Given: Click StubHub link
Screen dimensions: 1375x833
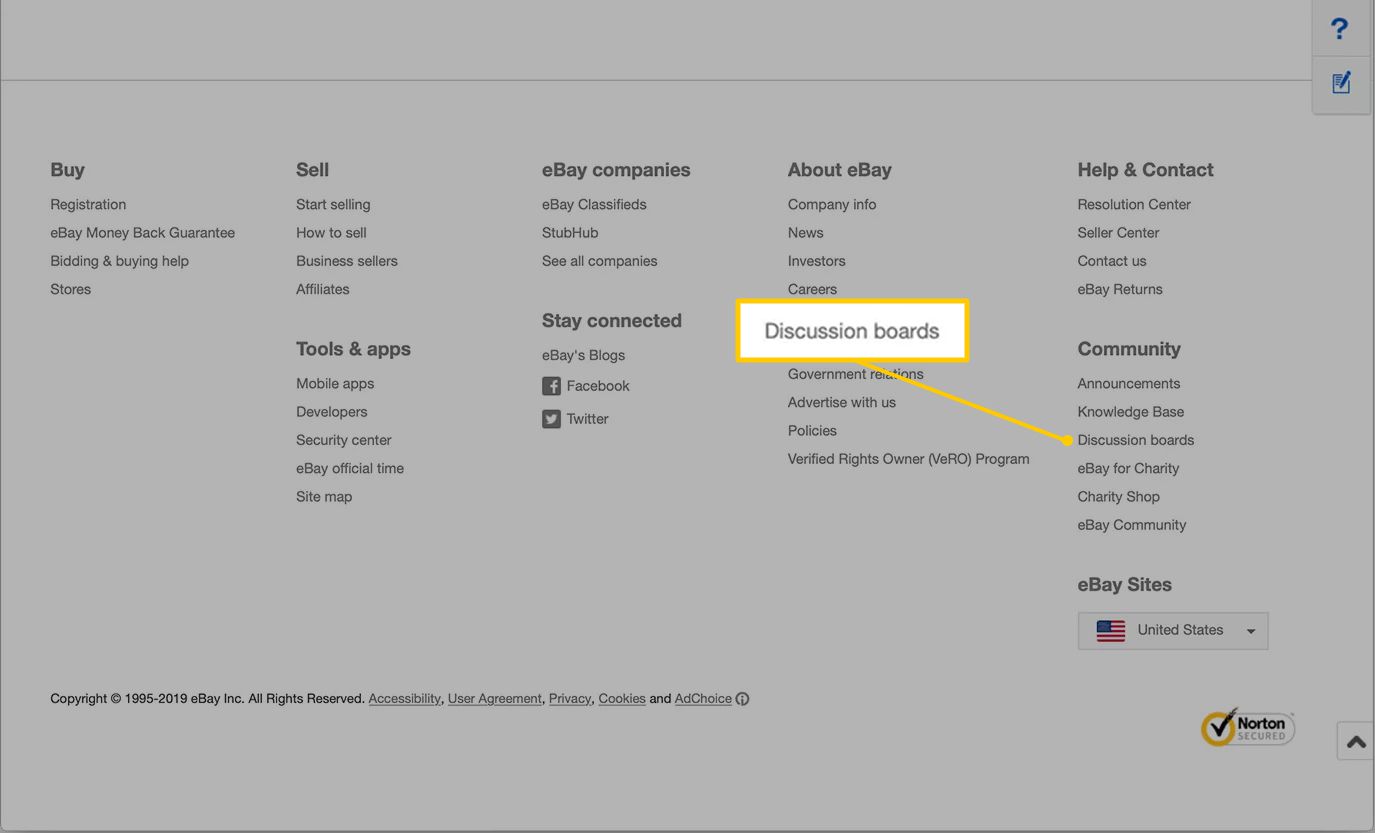Looking at the screenshot, I should 570,232.
